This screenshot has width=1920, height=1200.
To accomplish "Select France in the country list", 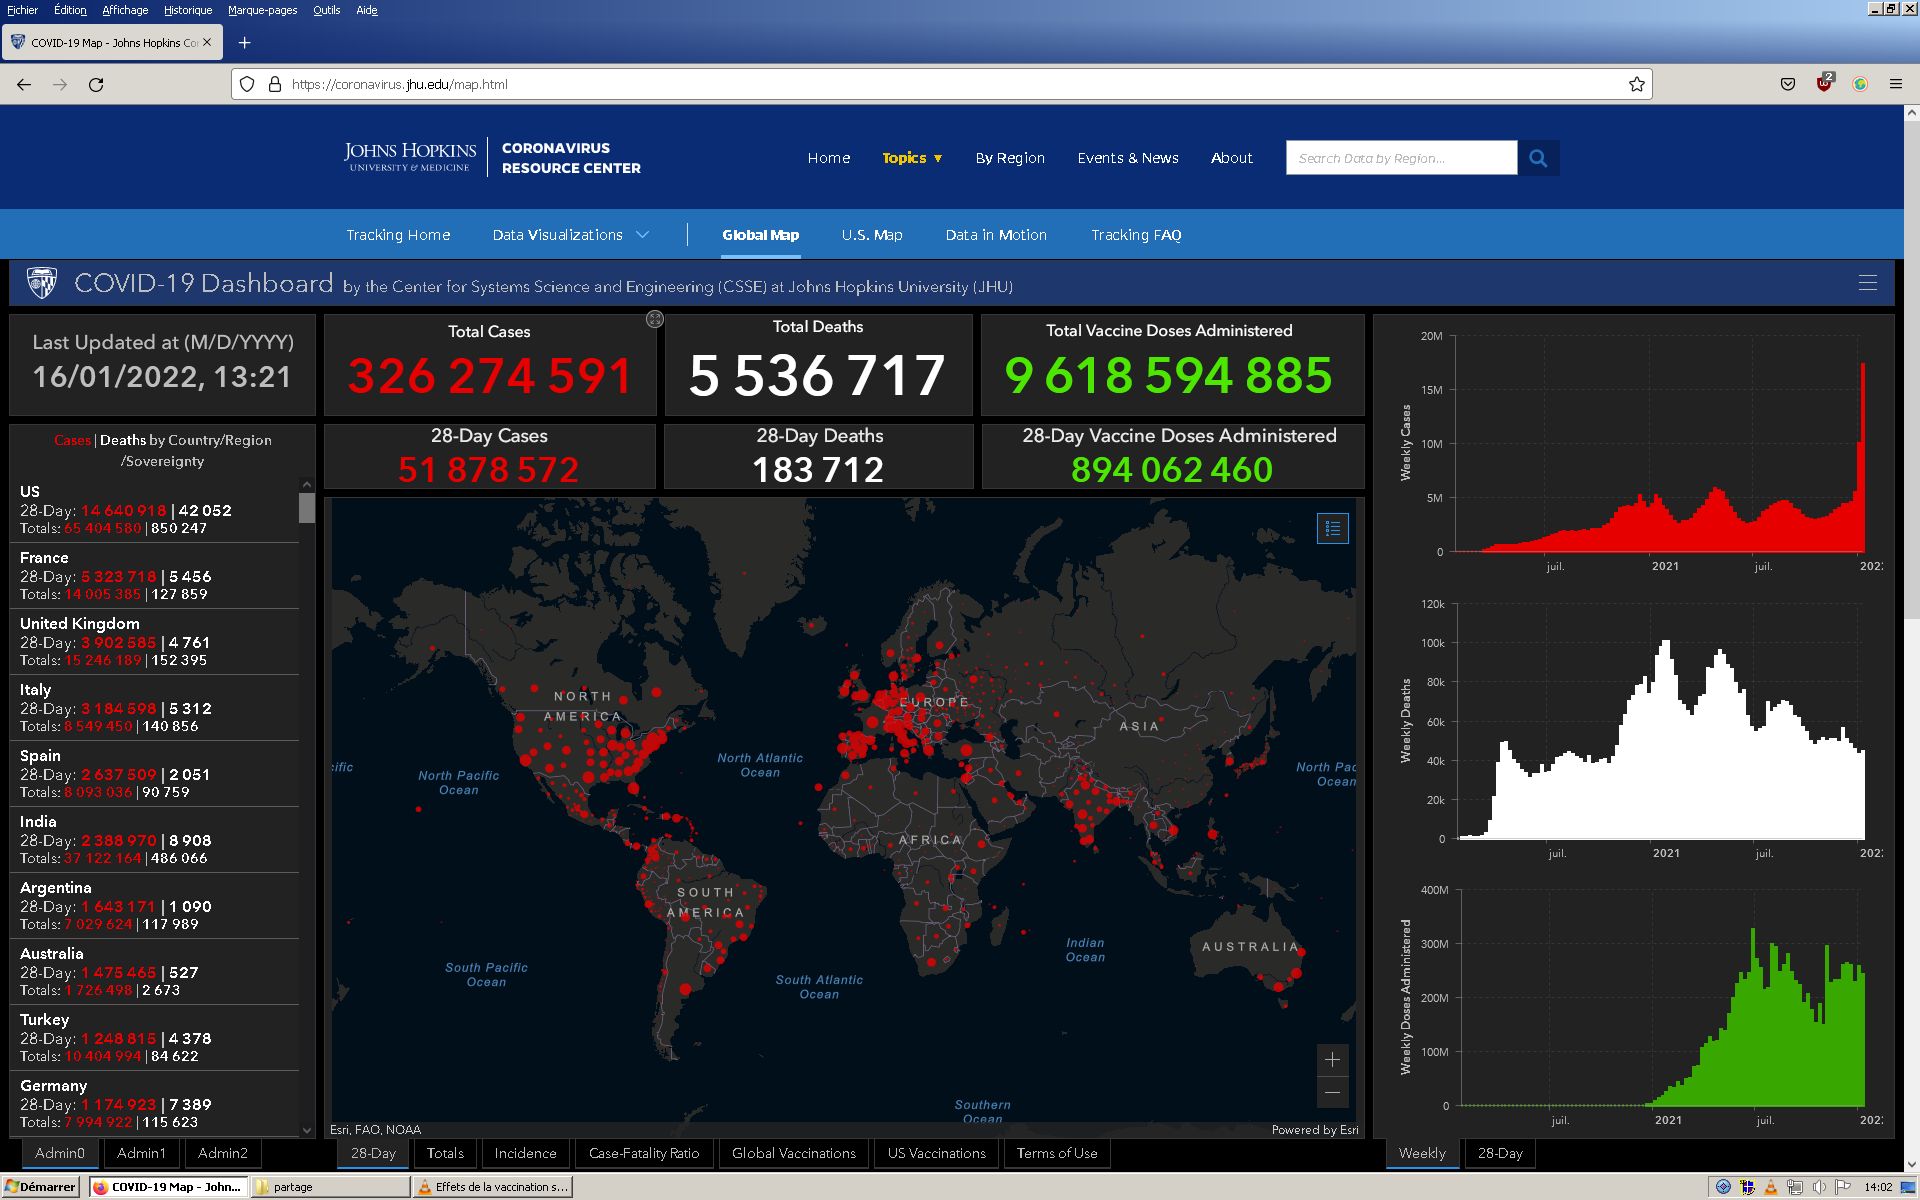I will 155,576.
